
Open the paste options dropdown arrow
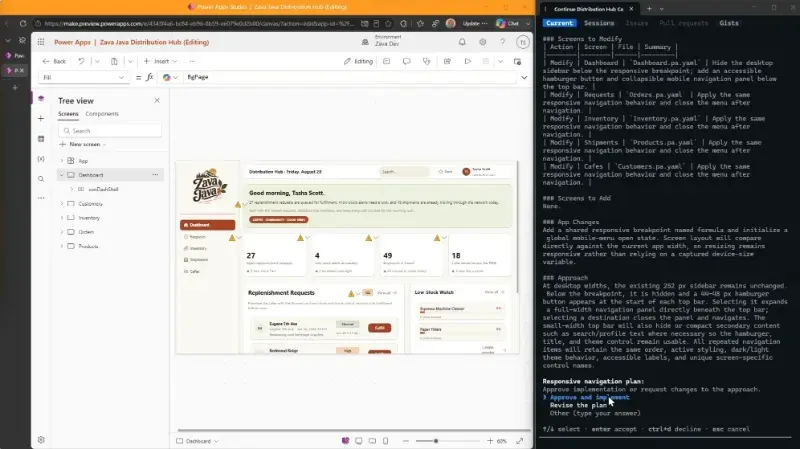pos(130,61)
